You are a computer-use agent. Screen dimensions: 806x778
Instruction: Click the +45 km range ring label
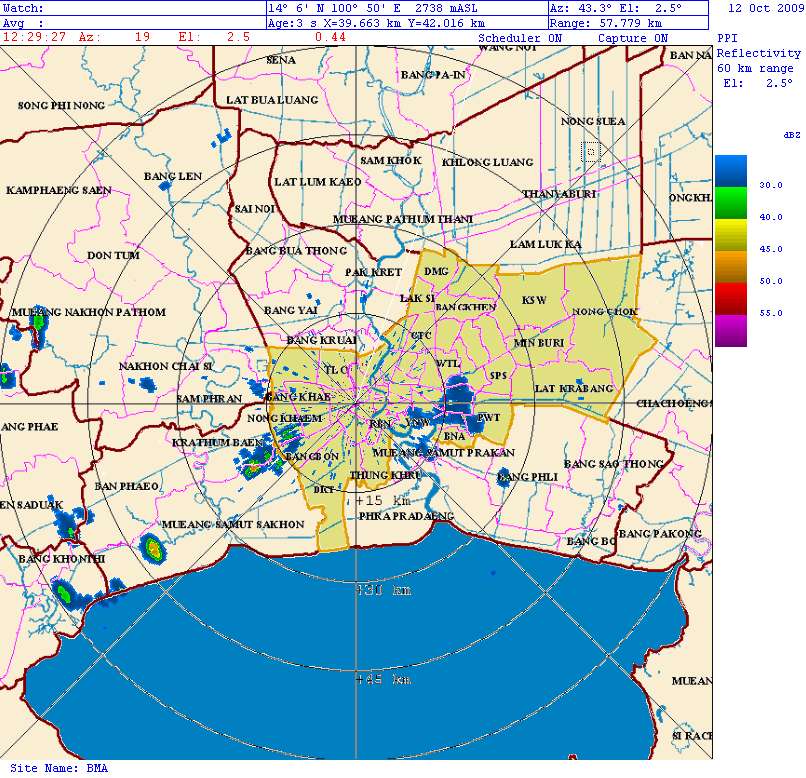383,680
